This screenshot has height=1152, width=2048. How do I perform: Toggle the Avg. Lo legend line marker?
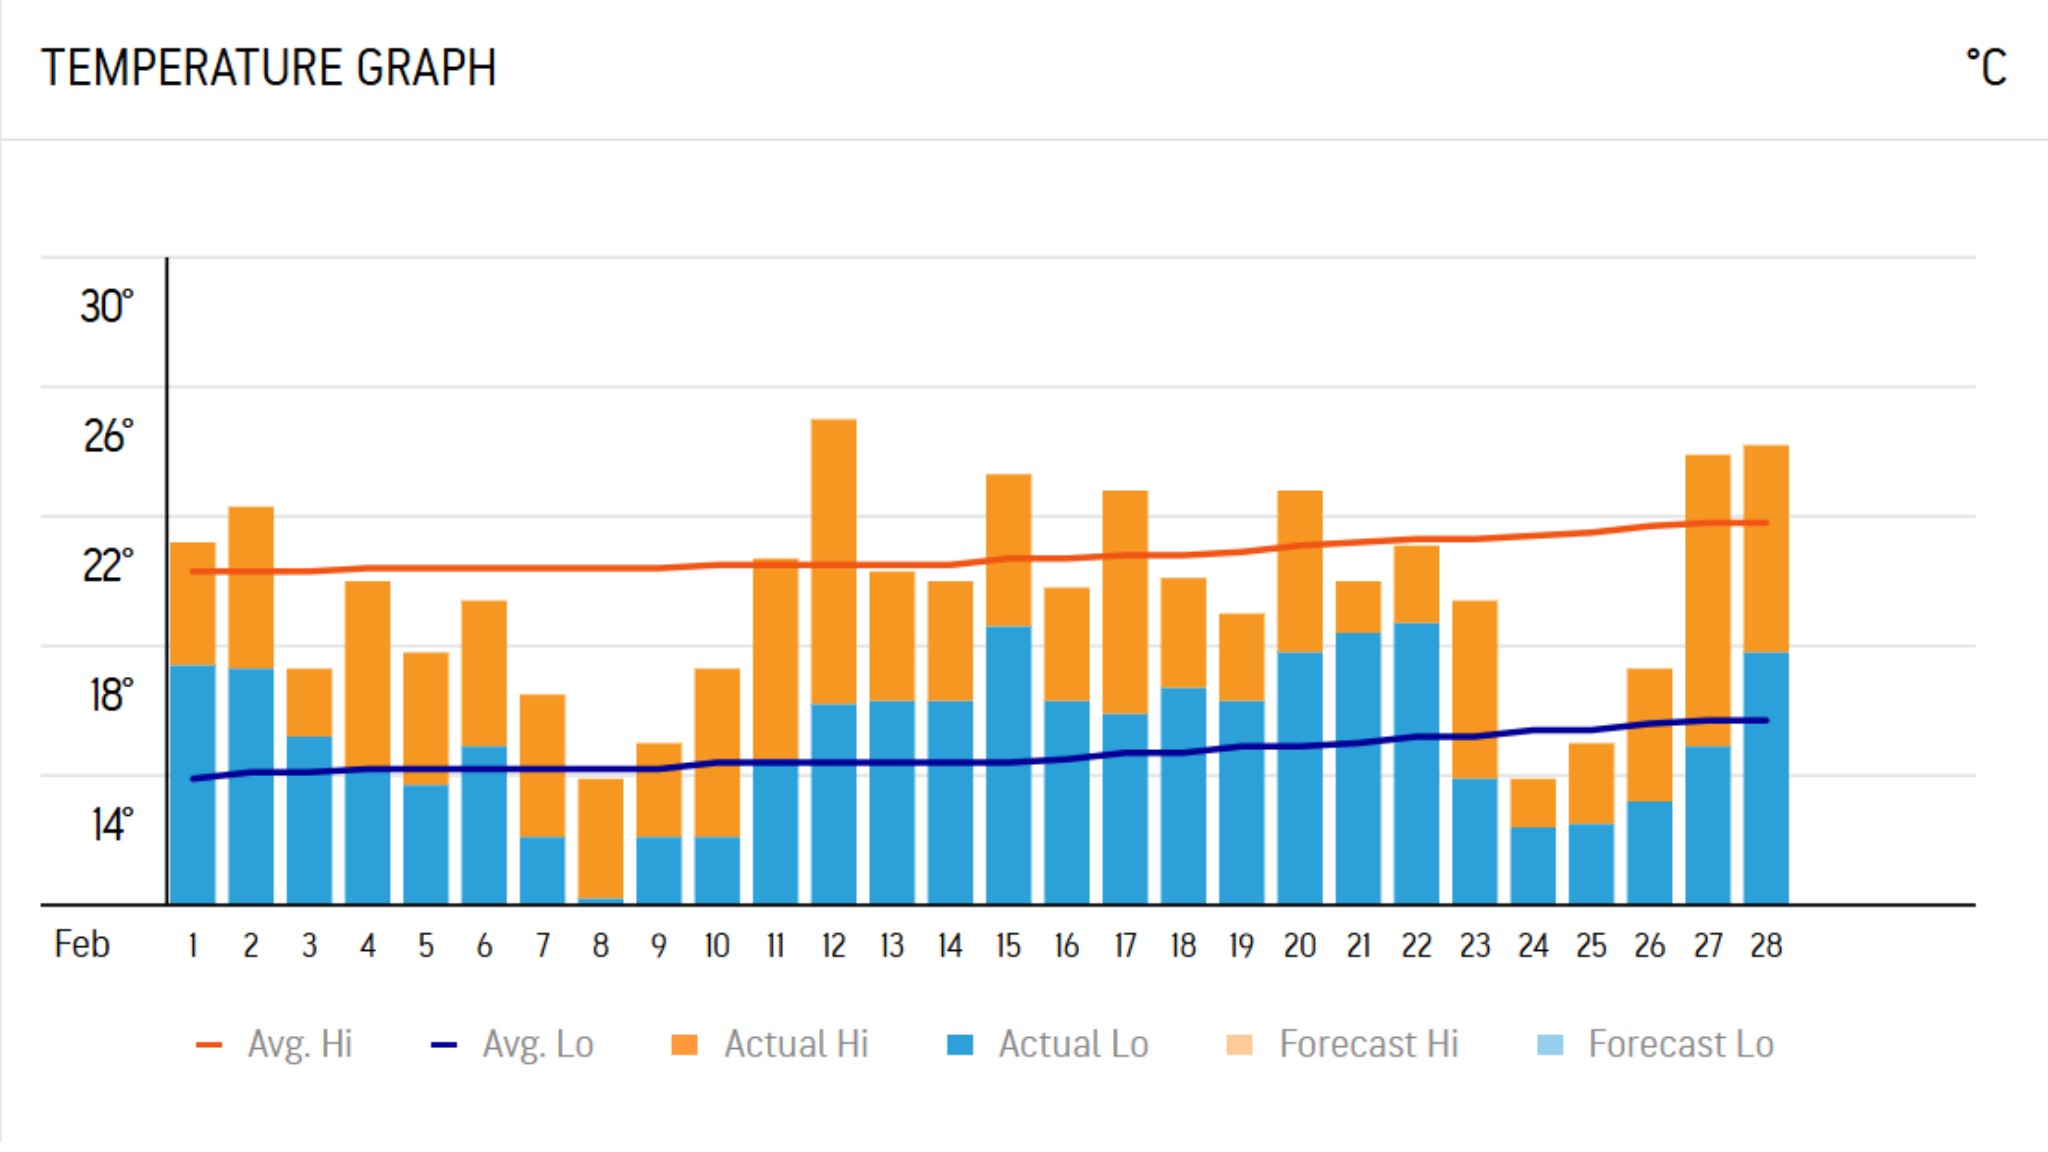coord(443,1045)
